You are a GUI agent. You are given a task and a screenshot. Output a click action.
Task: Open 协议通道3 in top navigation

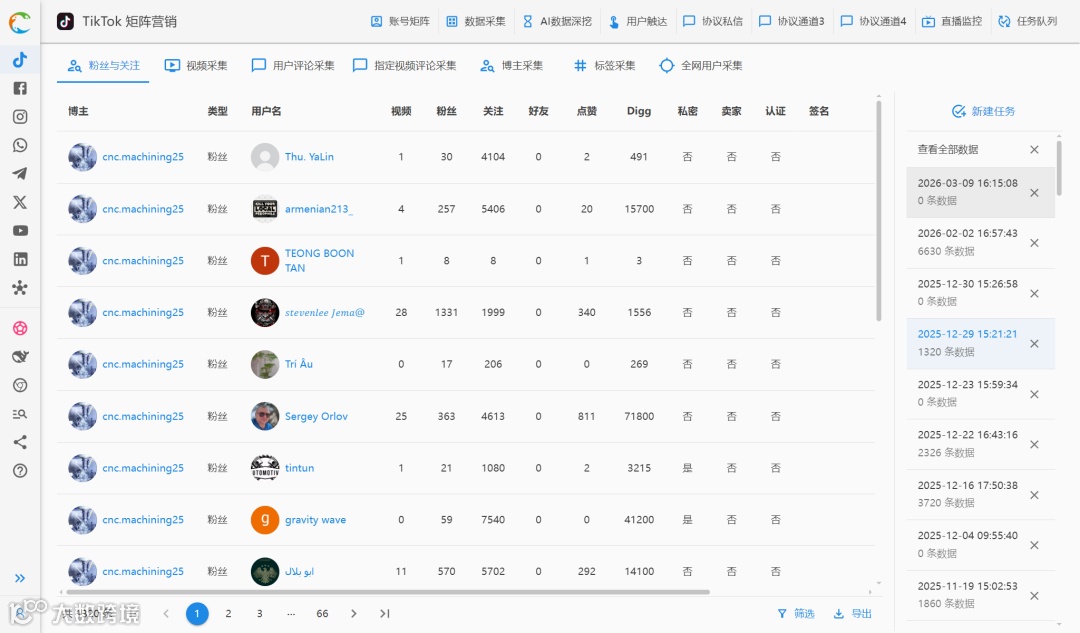pyautogui.click(x=791, y=21)
